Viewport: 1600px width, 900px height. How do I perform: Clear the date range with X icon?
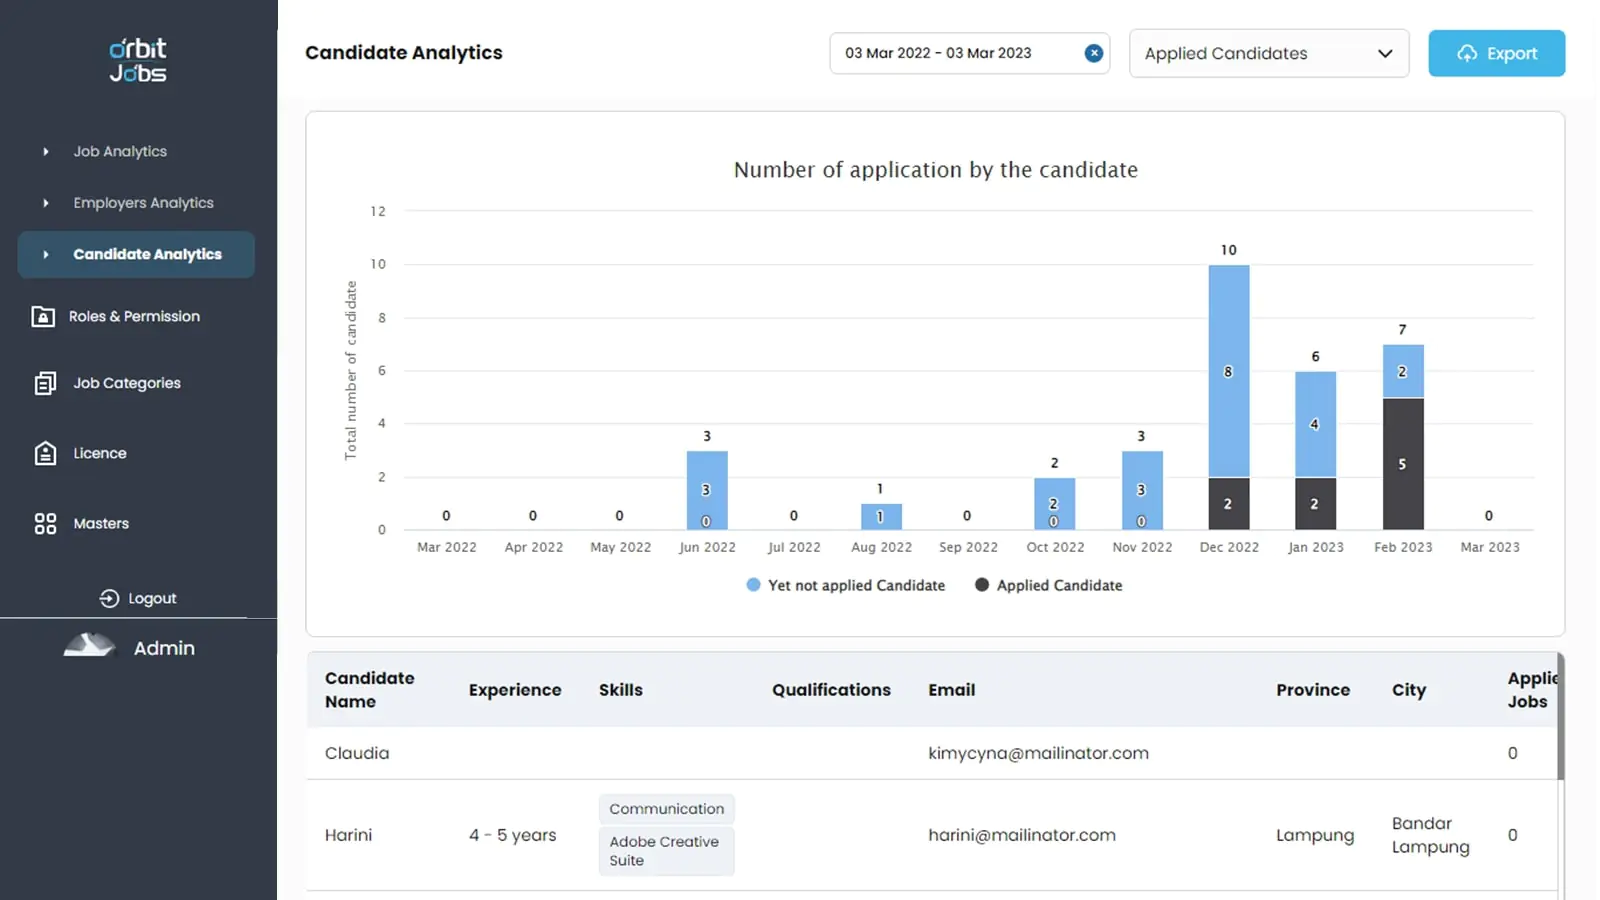[1094, 53]
